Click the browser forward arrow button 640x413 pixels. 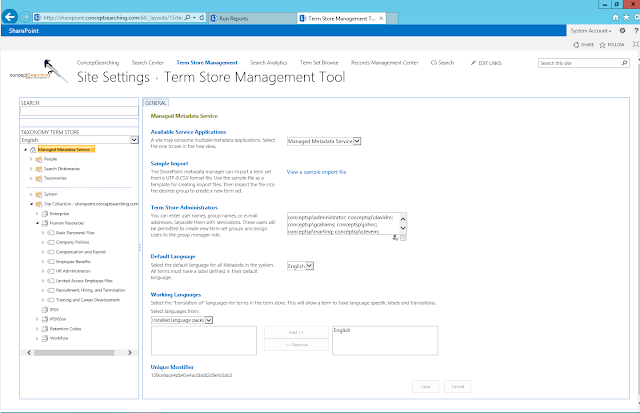[x=25, y=17]
